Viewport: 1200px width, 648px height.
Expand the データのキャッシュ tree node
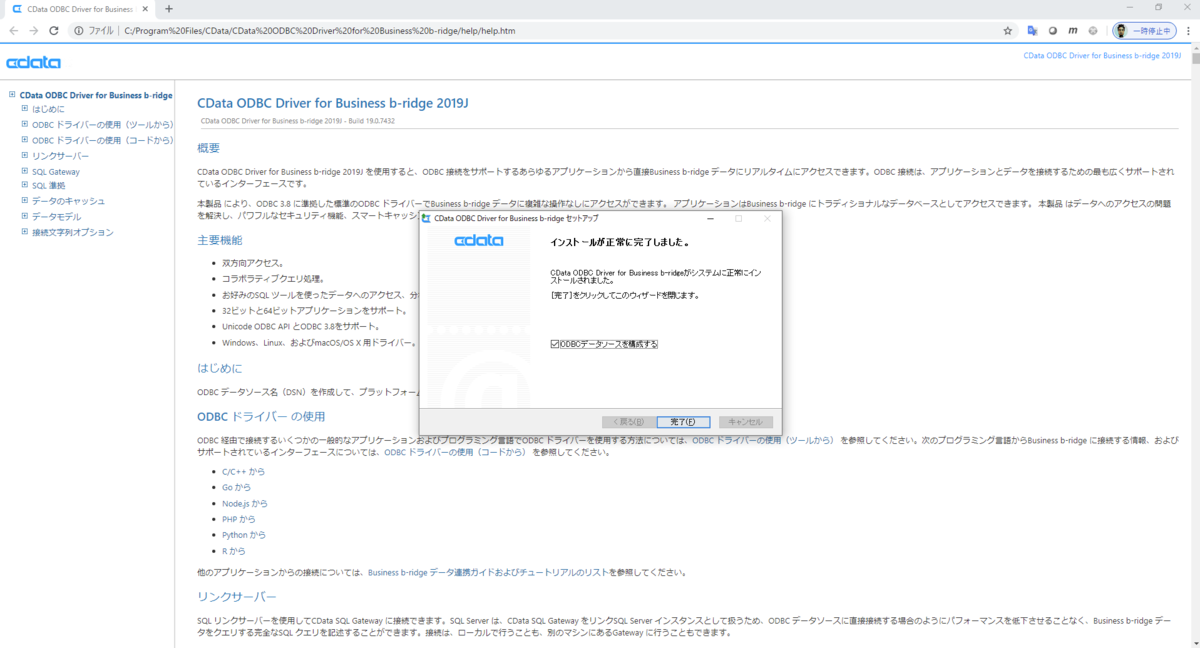[x=25, y=200]
